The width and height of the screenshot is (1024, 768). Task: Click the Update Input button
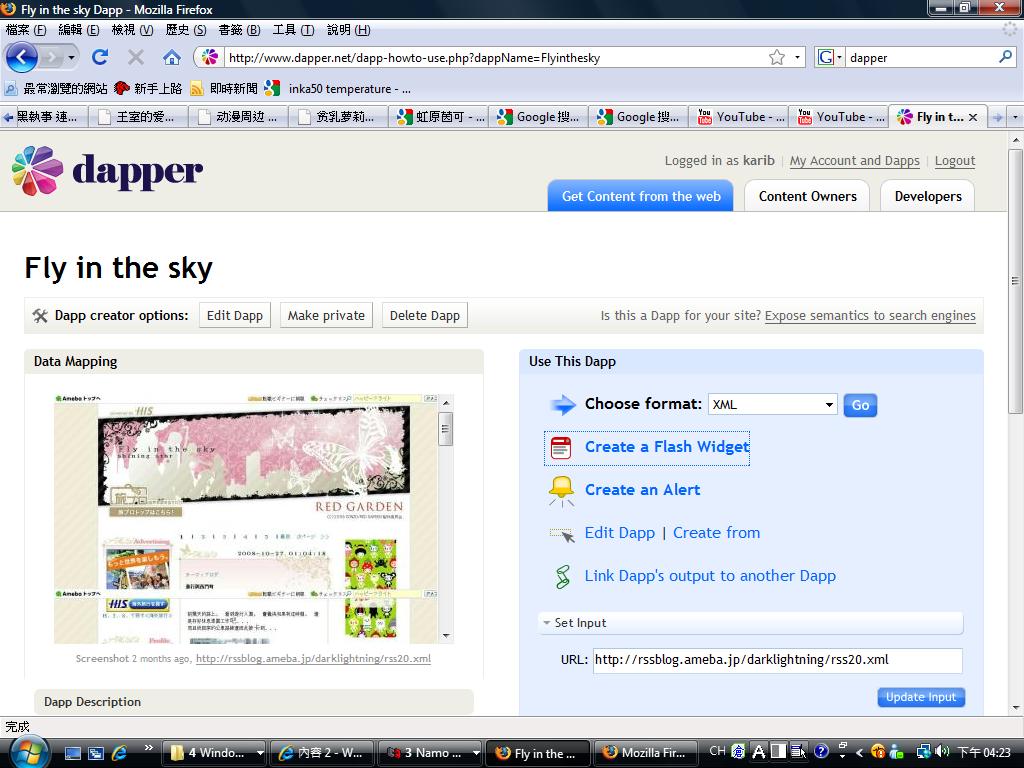point(921,697)
